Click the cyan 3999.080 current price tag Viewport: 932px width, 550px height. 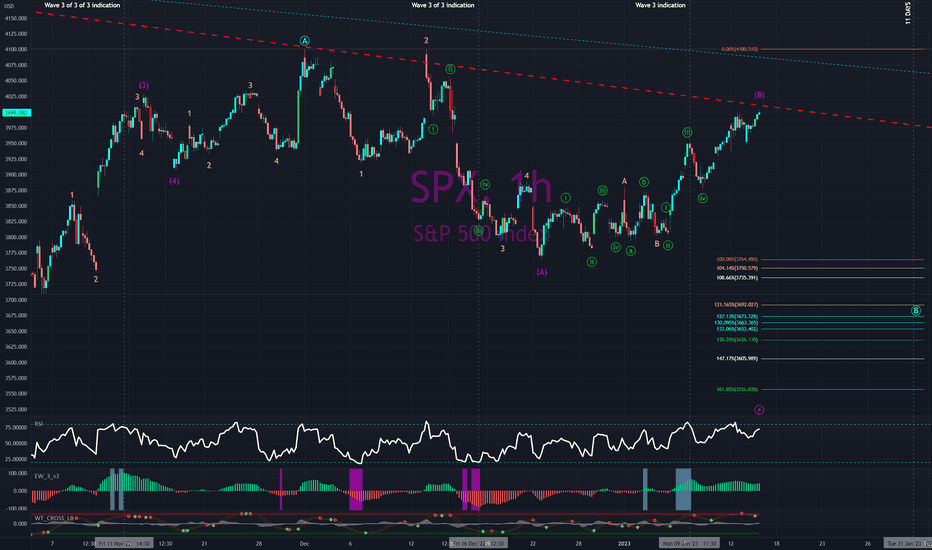click(16, 112)
